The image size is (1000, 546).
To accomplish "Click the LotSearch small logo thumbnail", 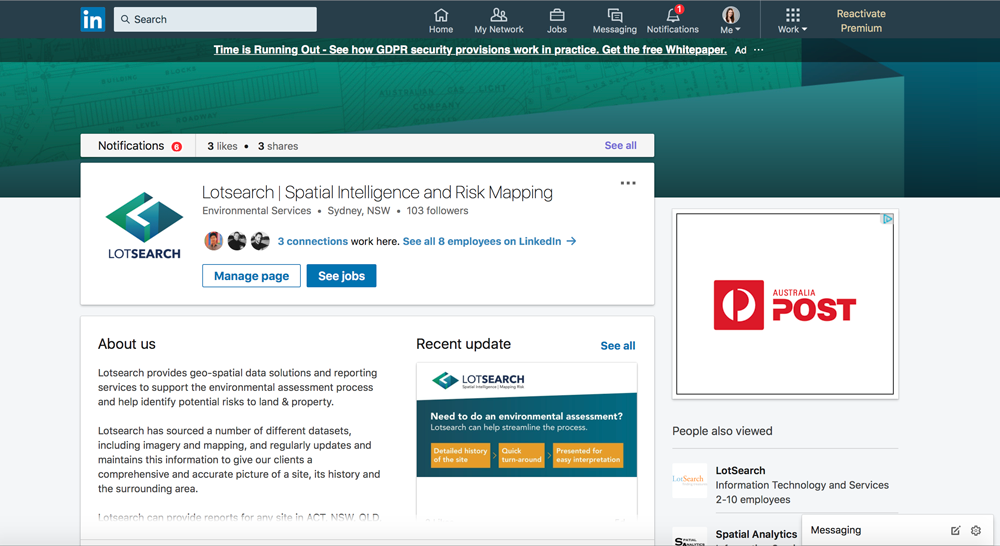I will click(x=689, y=480).
